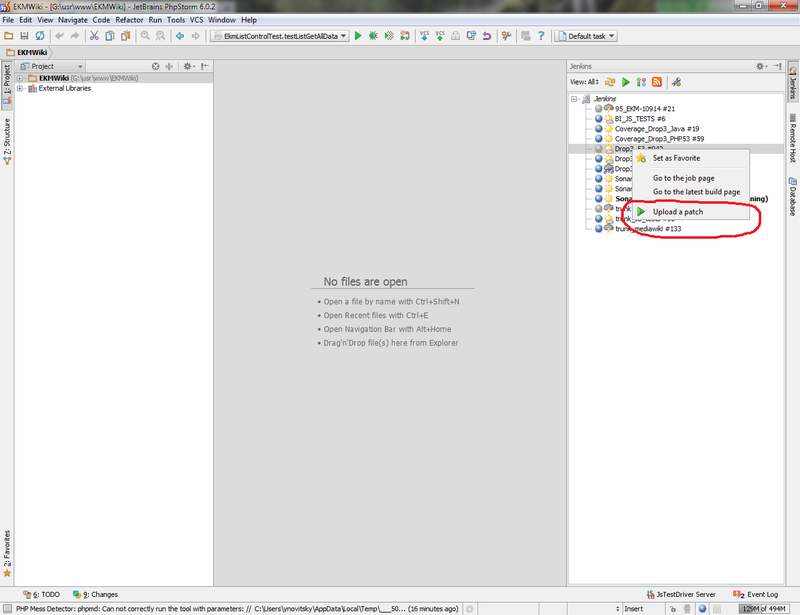
Task: Open the Update Project VCS icon
Action: 424,35
